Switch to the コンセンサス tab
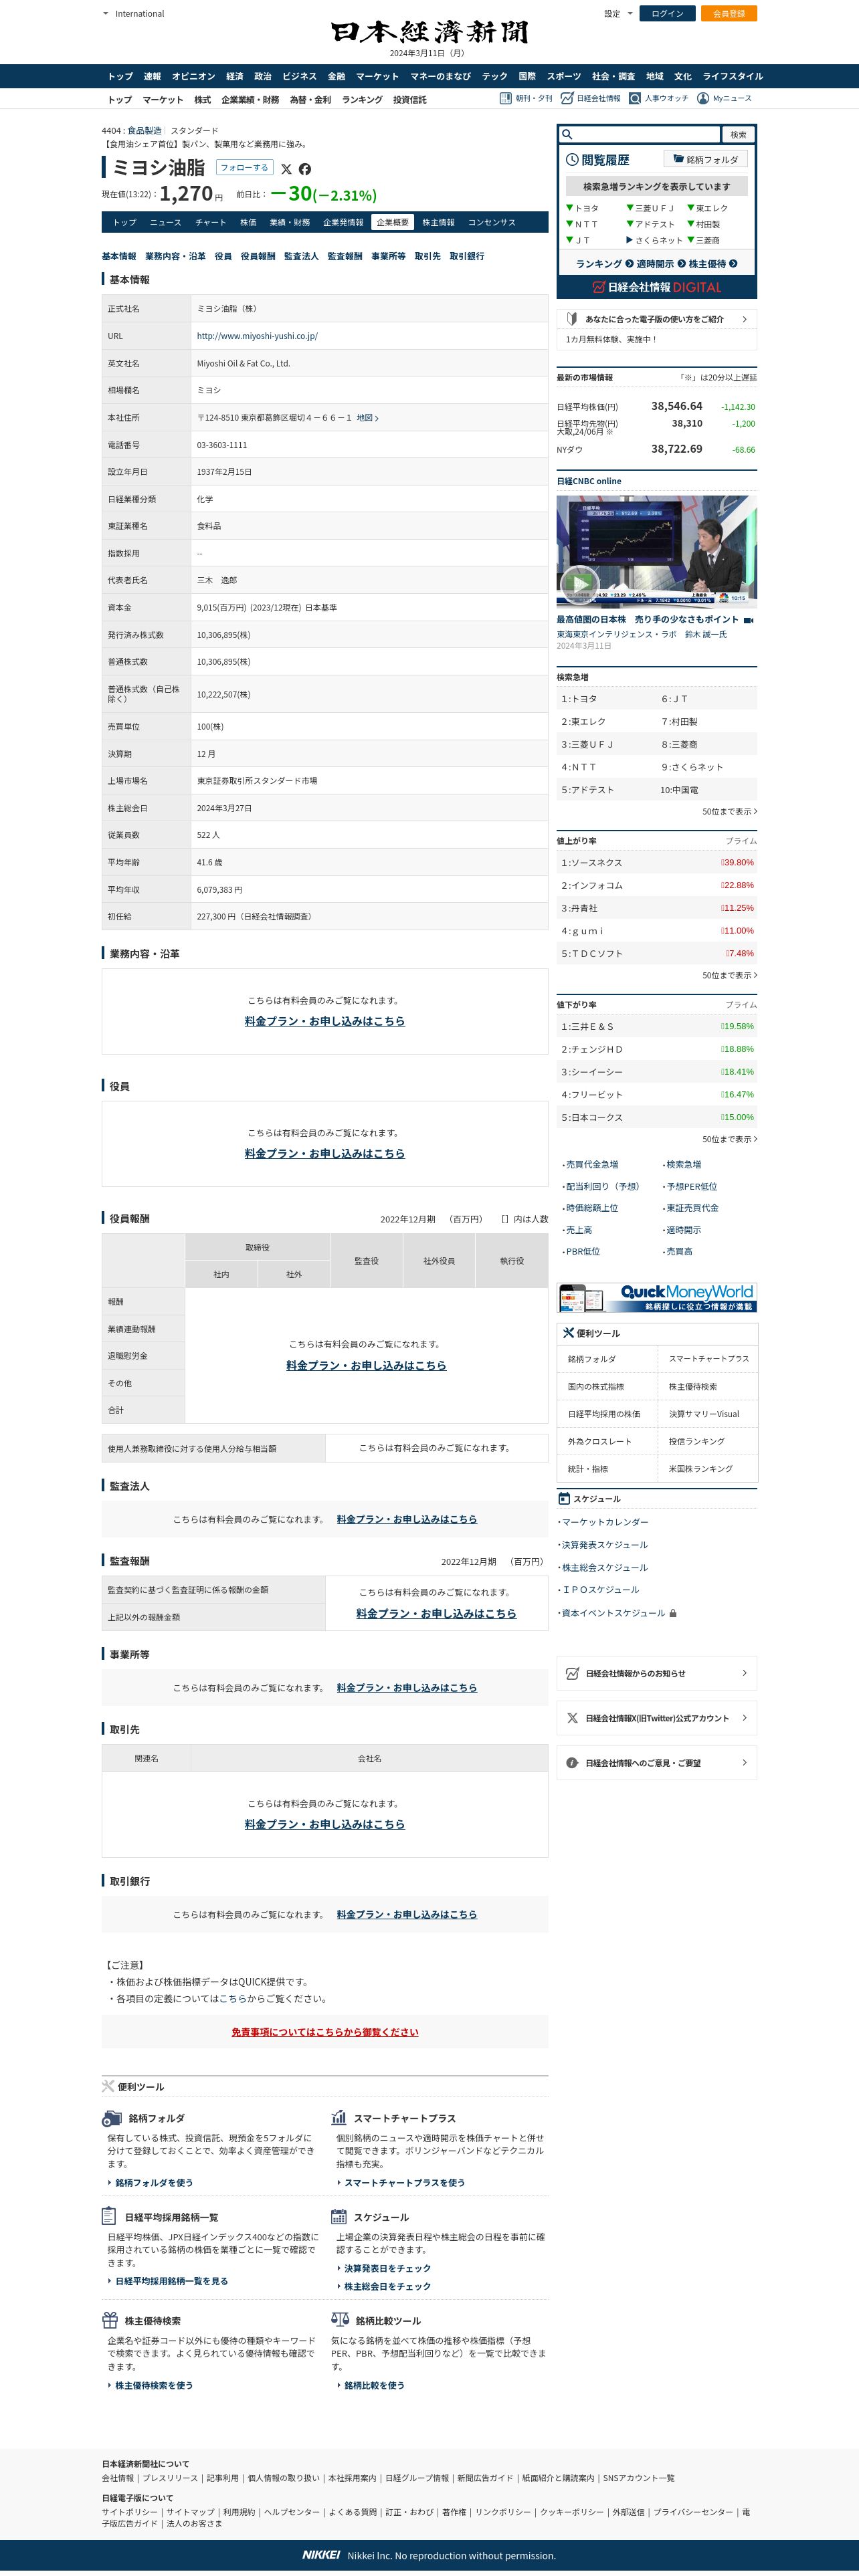This screenshot has height=2576, width=859. [492, 222]
